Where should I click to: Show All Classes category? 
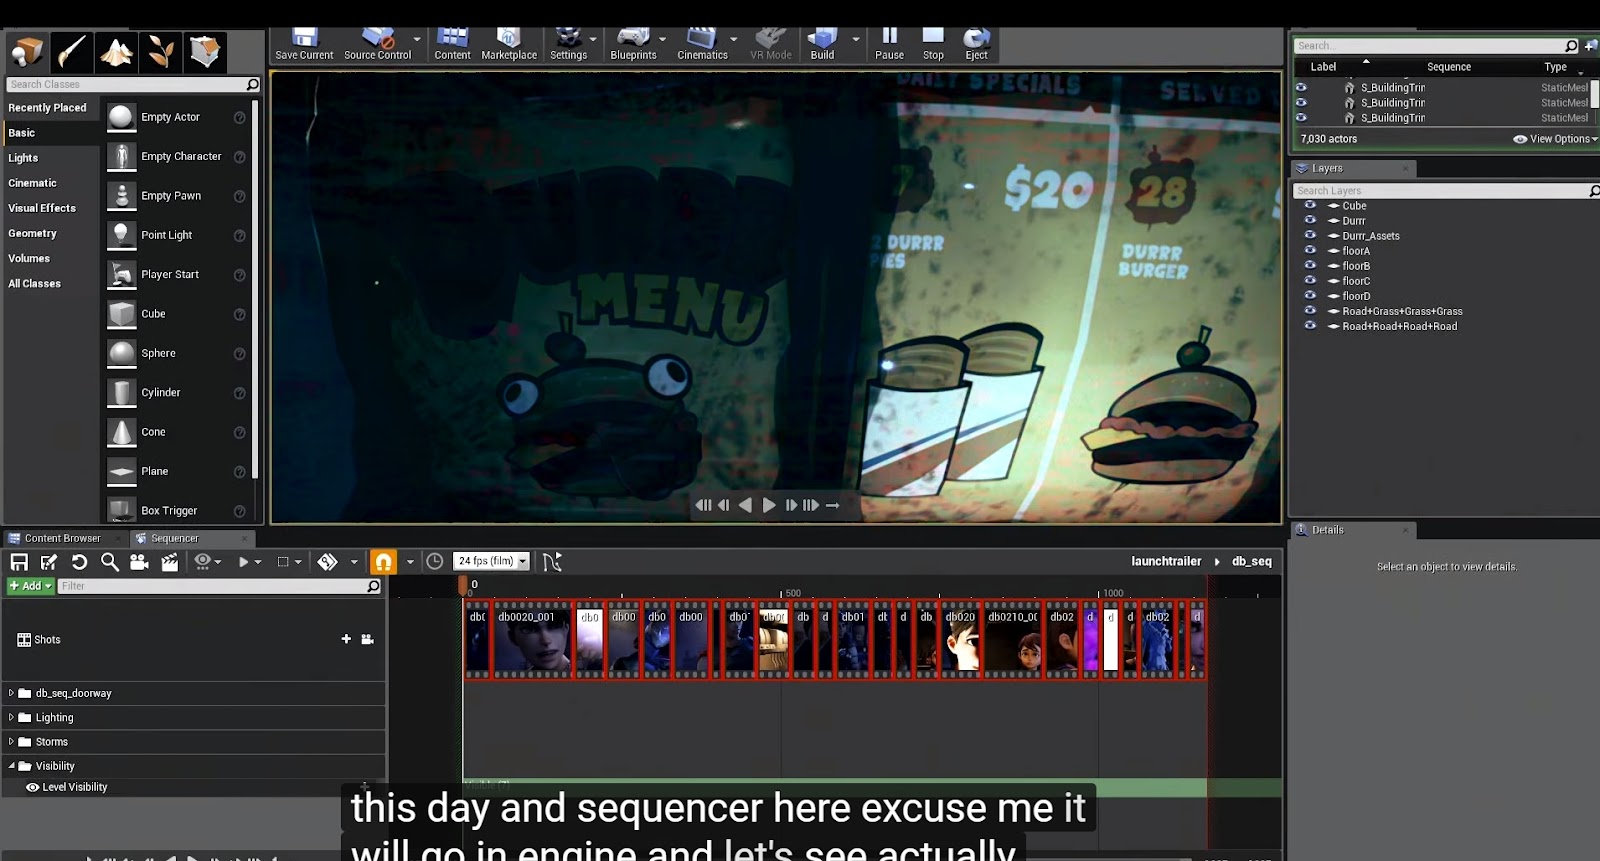pos(34,284)
